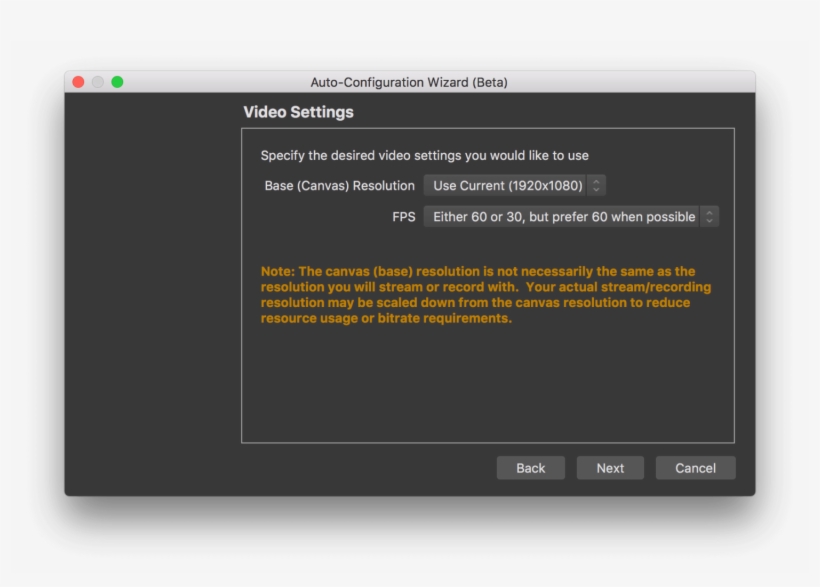The width and height of the screenshot is (820, 587).
Task: Change the 'Either 60 or 30' FPS setting
Action: pos(560,216)
